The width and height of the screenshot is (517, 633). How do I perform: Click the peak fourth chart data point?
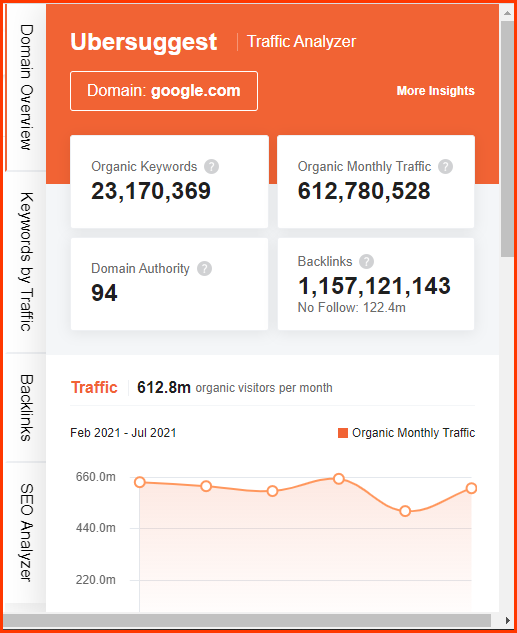pyautogui.click(x=339, y=479)
